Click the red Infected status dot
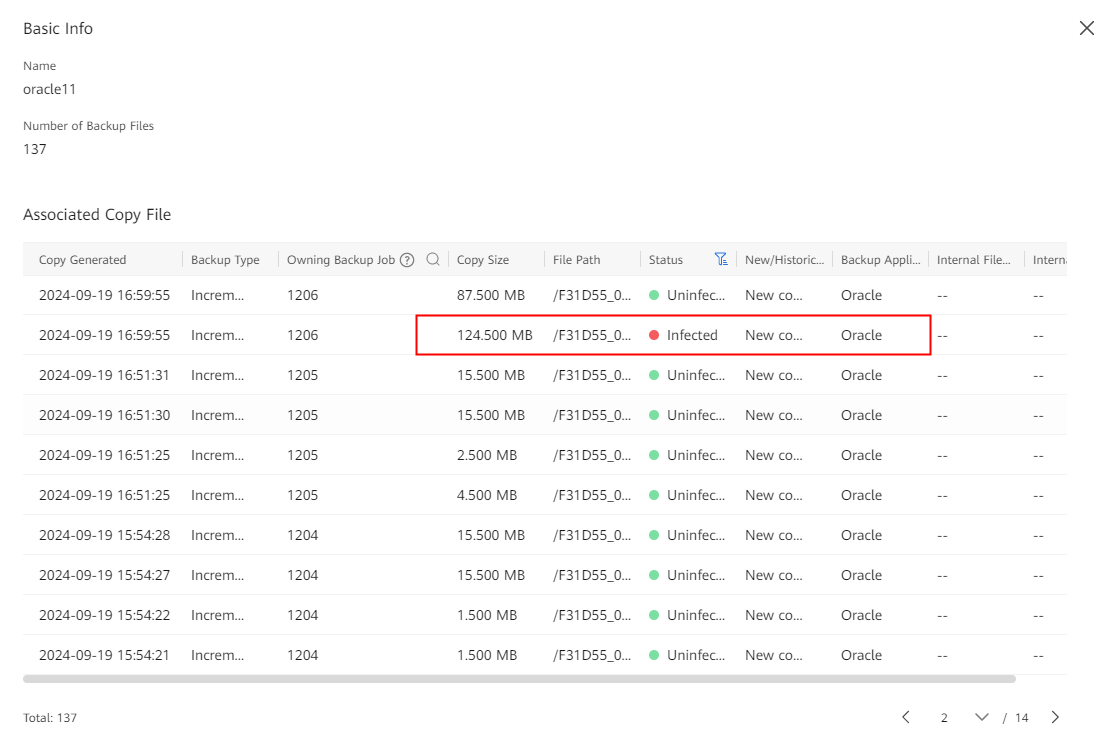Screen dimensions: 1117x739 (654, 335)
